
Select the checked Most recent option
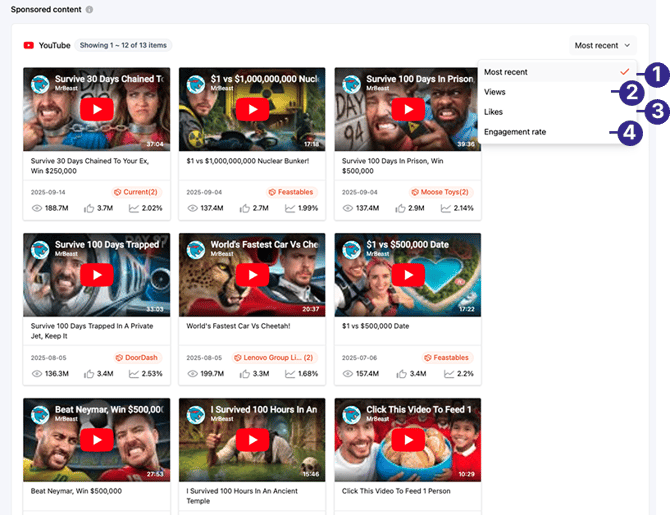click(x=506, y=72)
